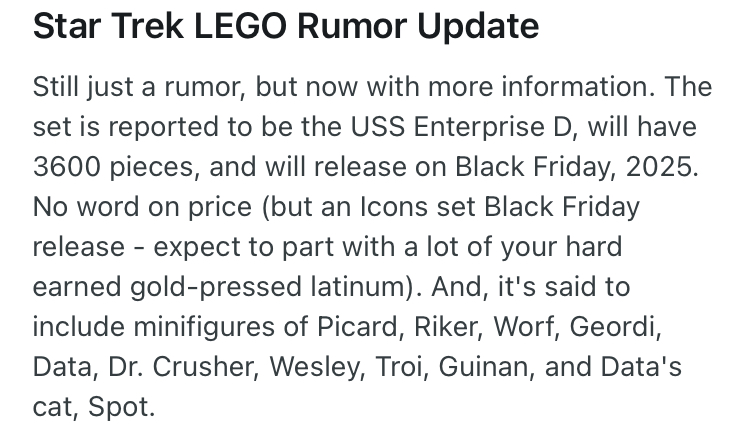Click the name "Geordi" in the list
Viewport: 750px width, 426px height.
click(x=612, y=327)
